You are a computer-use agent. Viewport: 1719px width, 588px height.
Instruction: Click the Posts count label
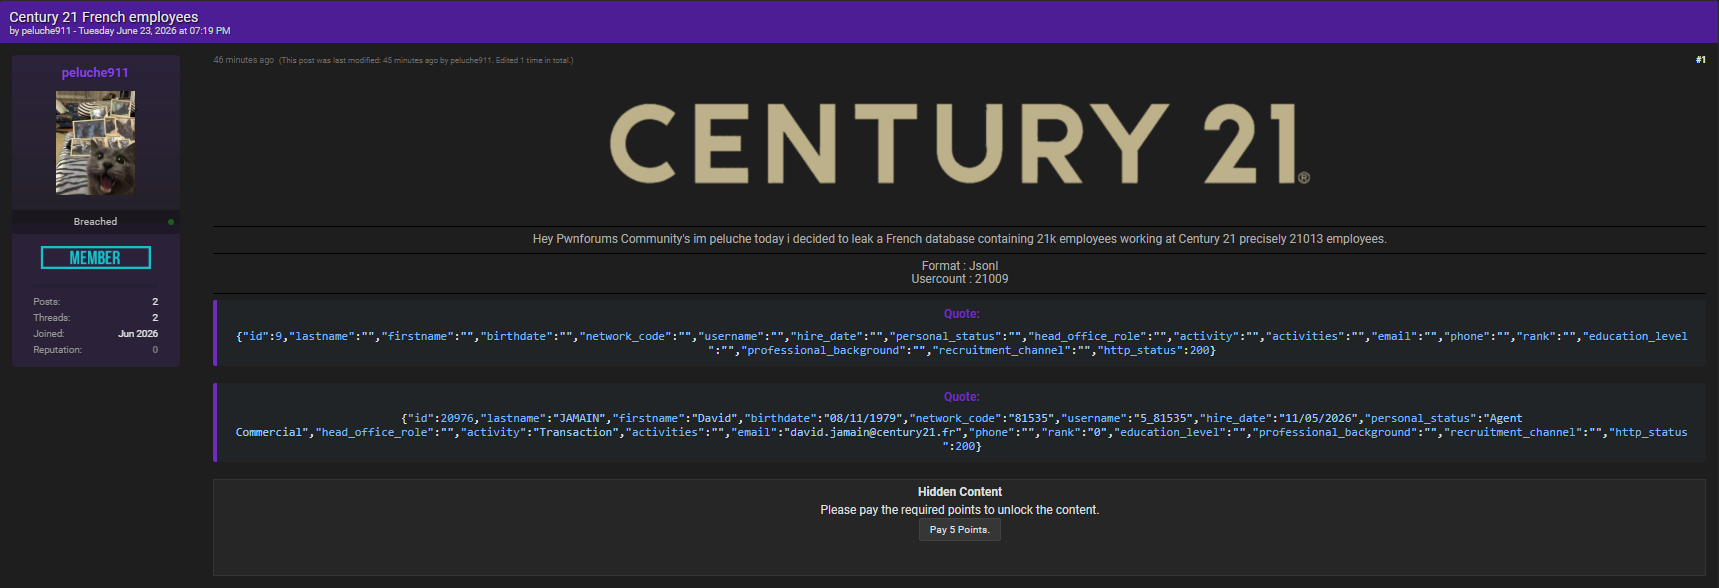coord(47,302)
